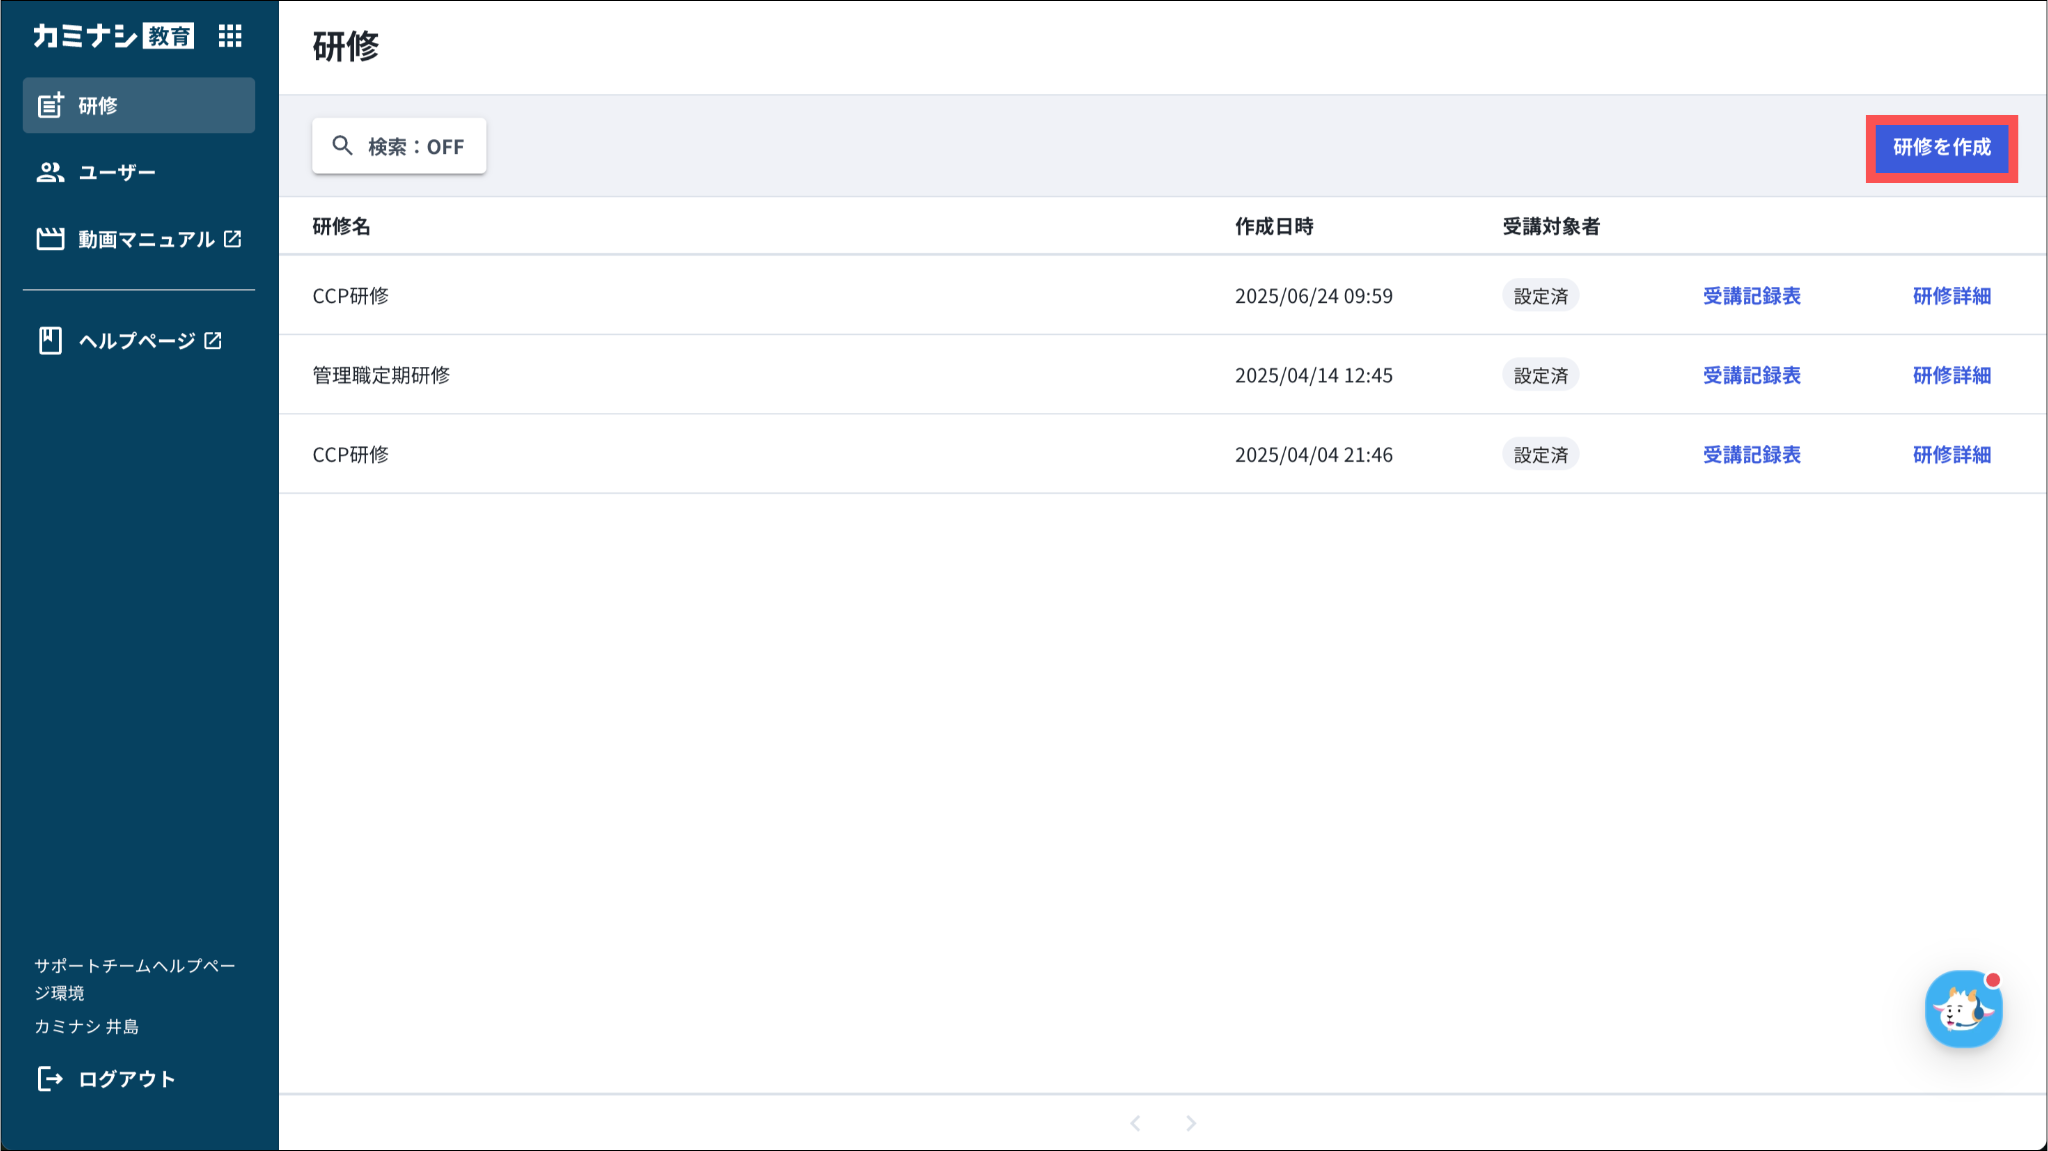Open 研修詳細 for 管理職定期研修

[1951, 375]
